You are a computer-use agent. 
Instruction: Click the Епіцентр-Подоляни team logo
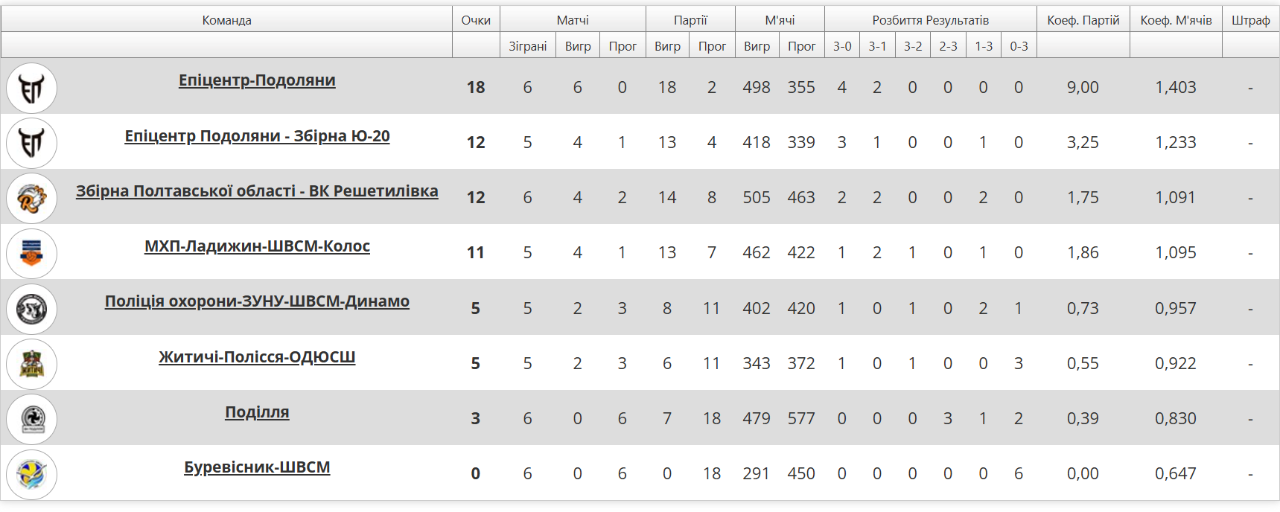pyautogui.click(x=32, y=87)
